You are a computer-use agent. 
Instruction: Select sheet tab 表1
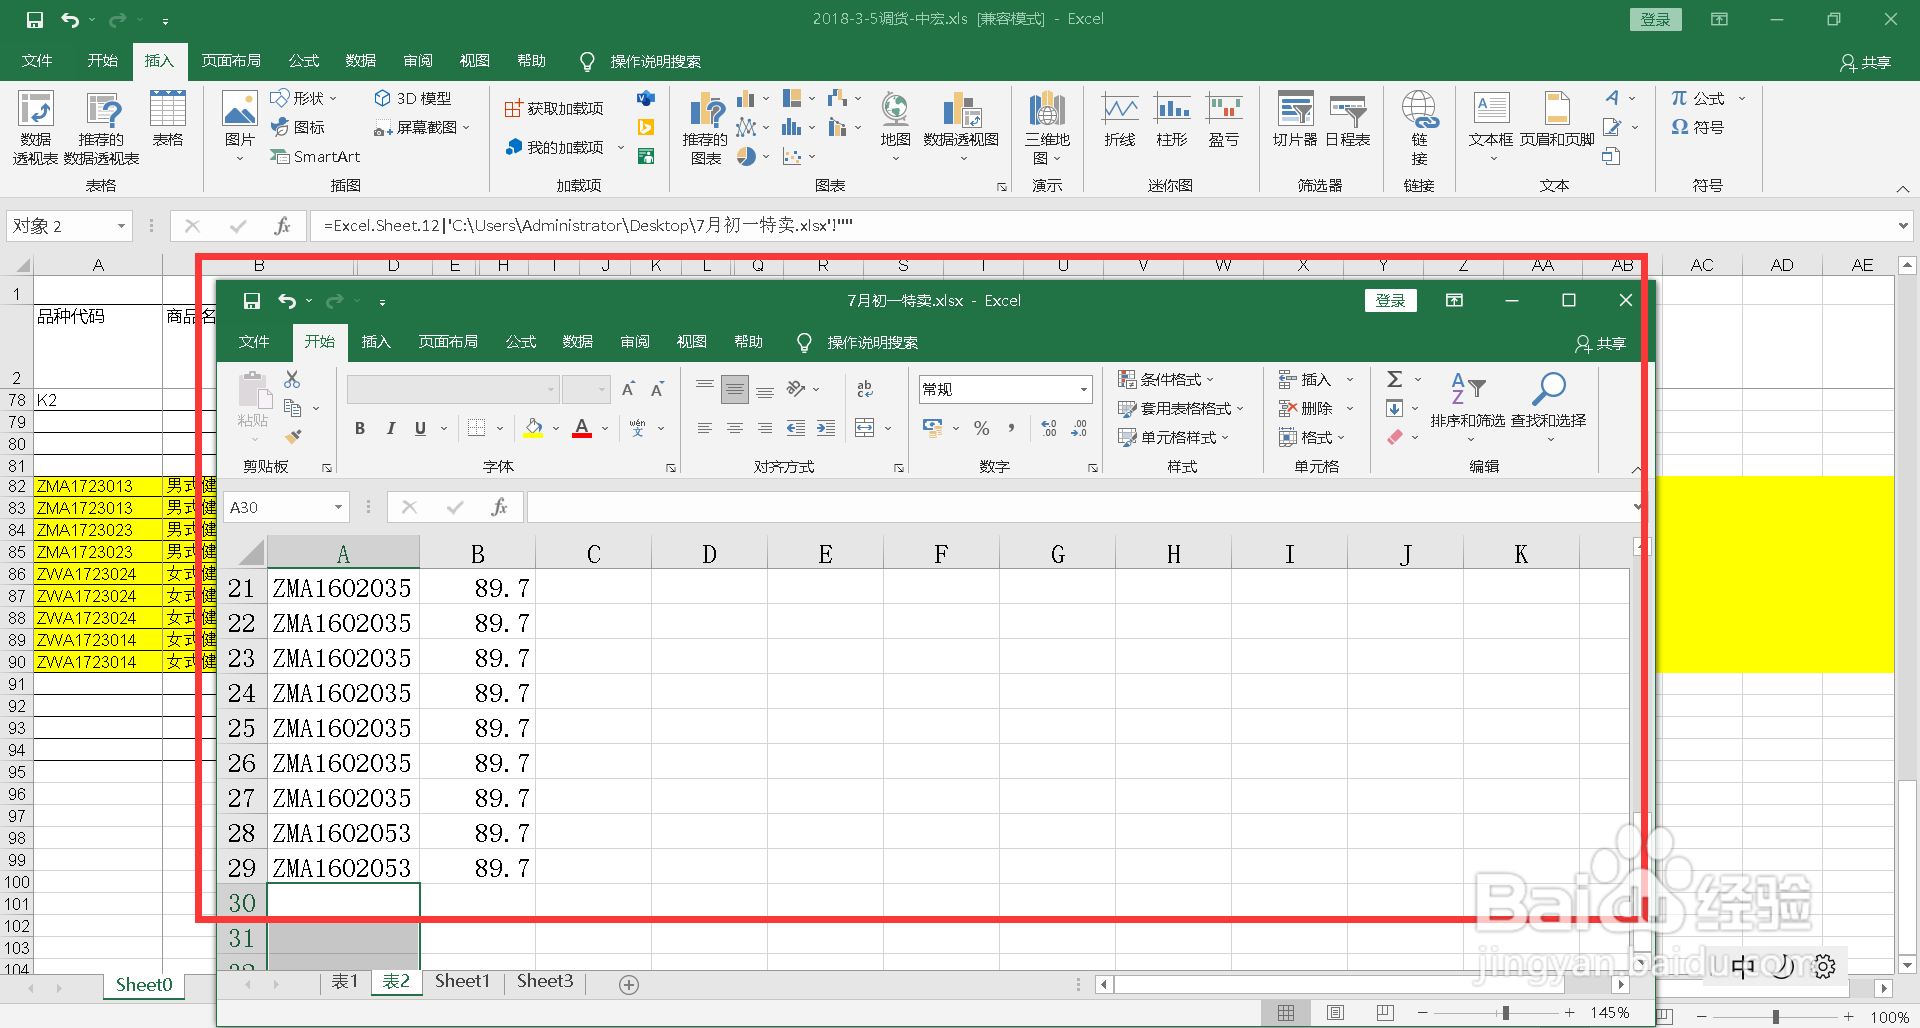coord(344,981)
